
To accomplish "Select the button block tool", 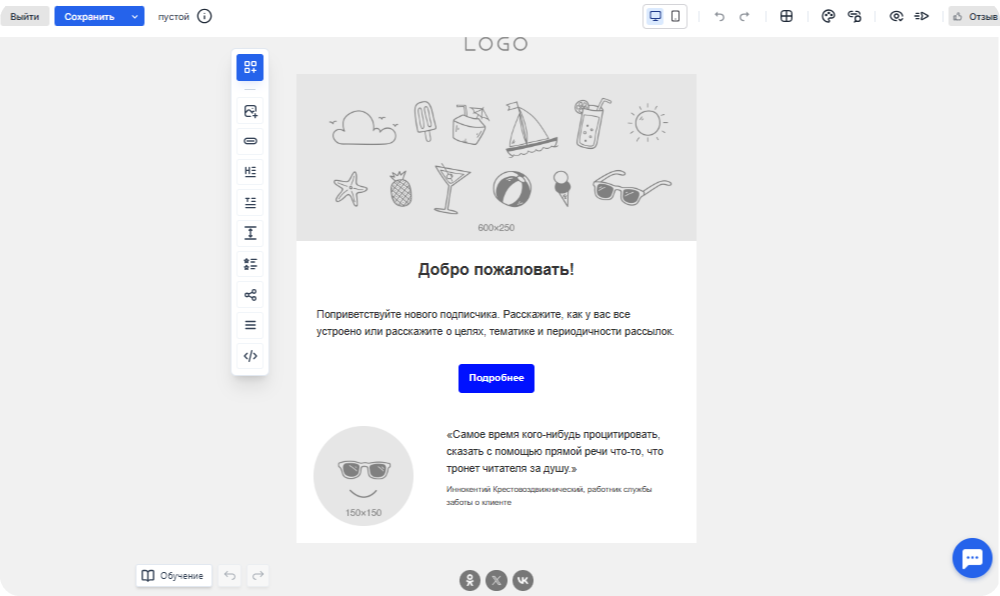I will click(x=250, y=141).
